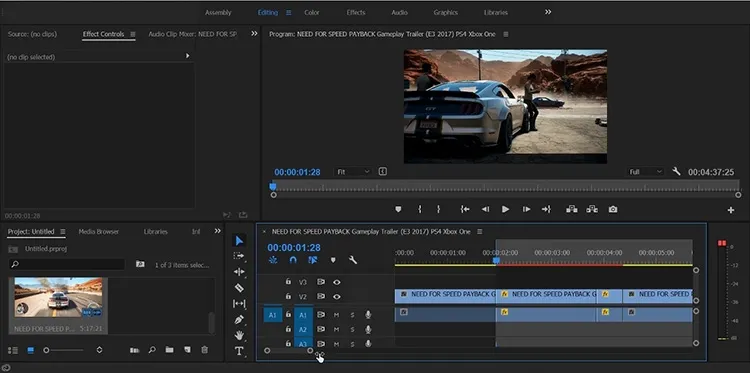The height and width of the screenshot is (373, 750).
Task: Select the Track Select Forward tool
Action: click(239, 256)
